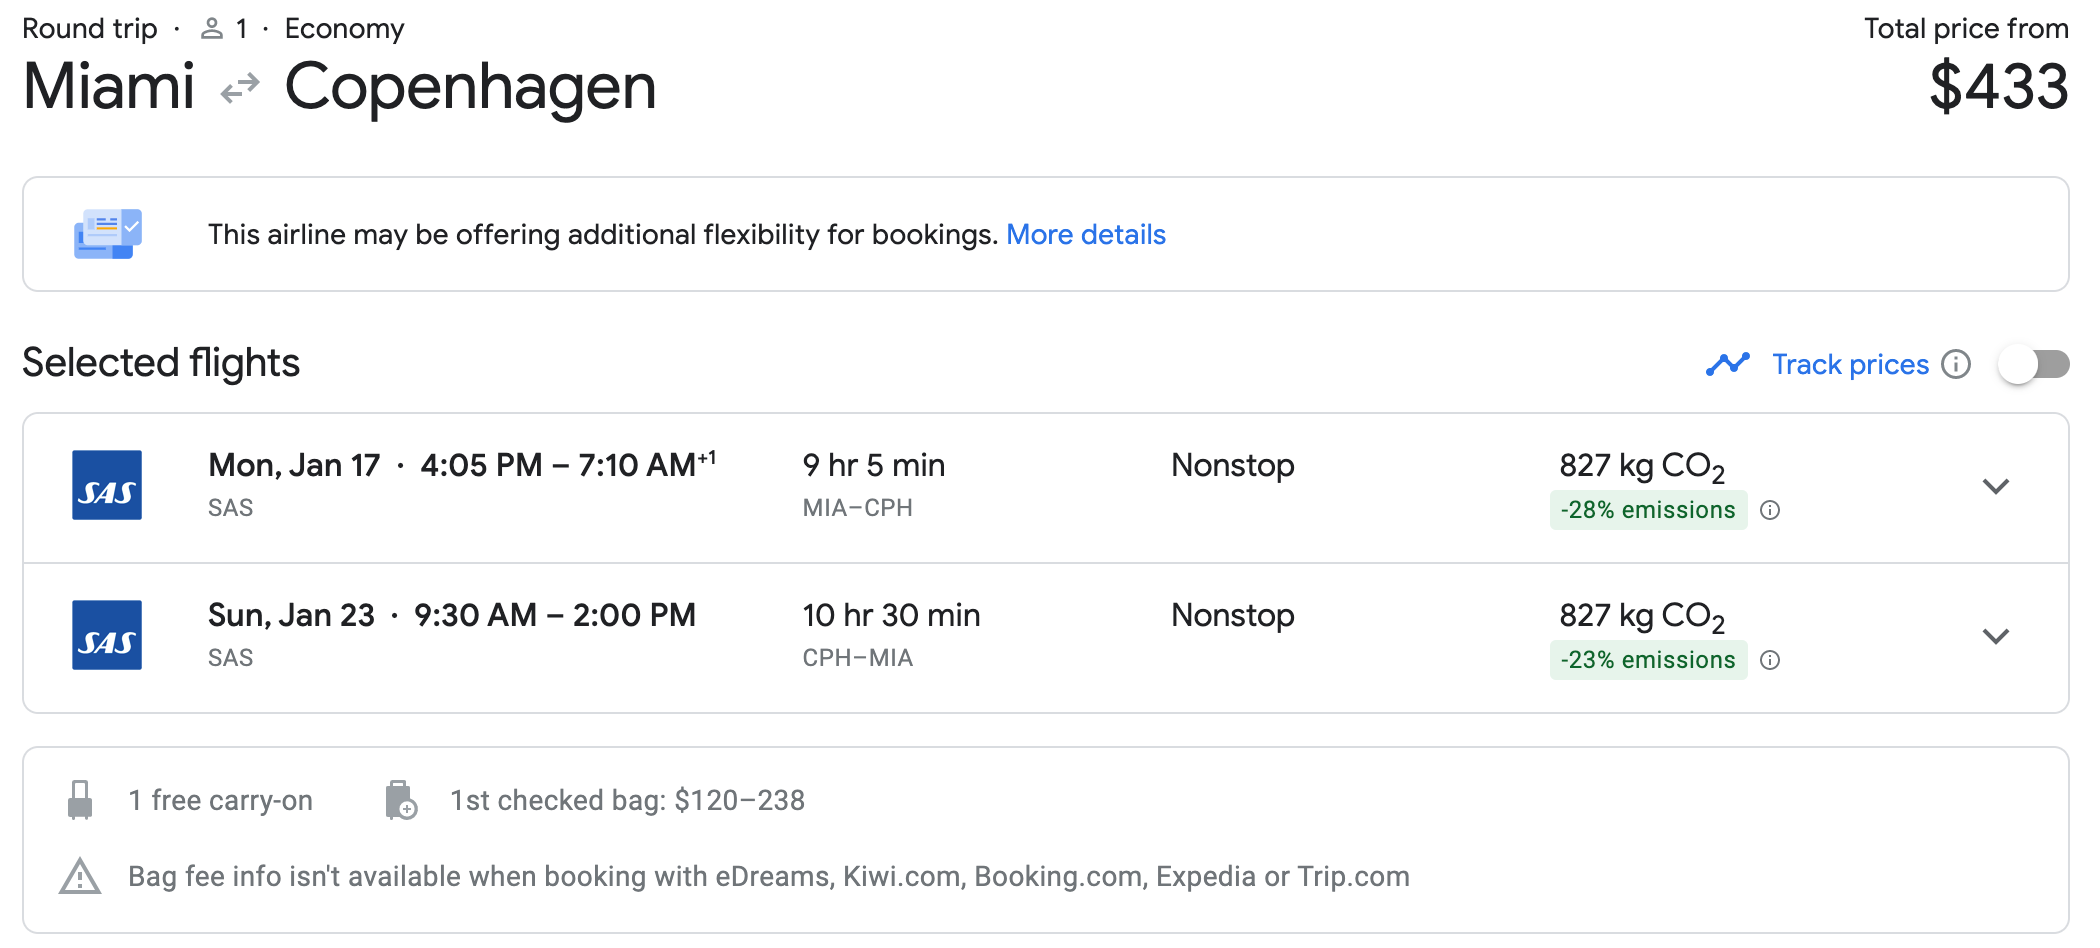This screenshot has height=948, width=2100.
Task: Click the Track prices link text
Action: click(x=1850, y=364)
